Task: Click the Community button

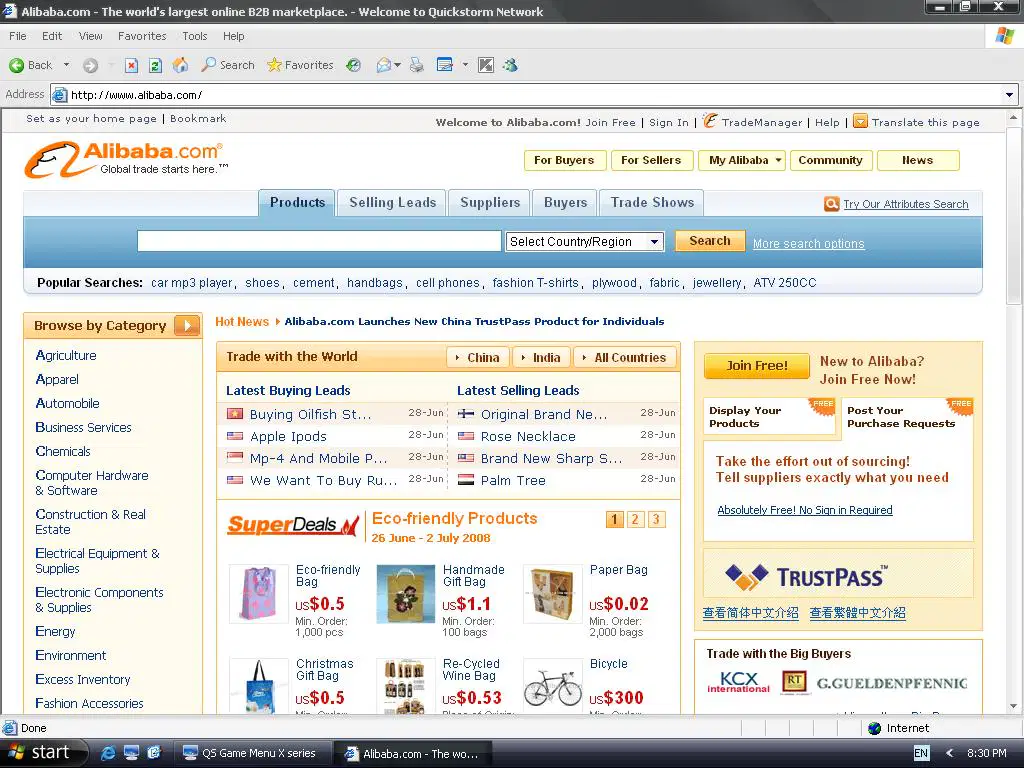Action: click(x=831, y=160)
